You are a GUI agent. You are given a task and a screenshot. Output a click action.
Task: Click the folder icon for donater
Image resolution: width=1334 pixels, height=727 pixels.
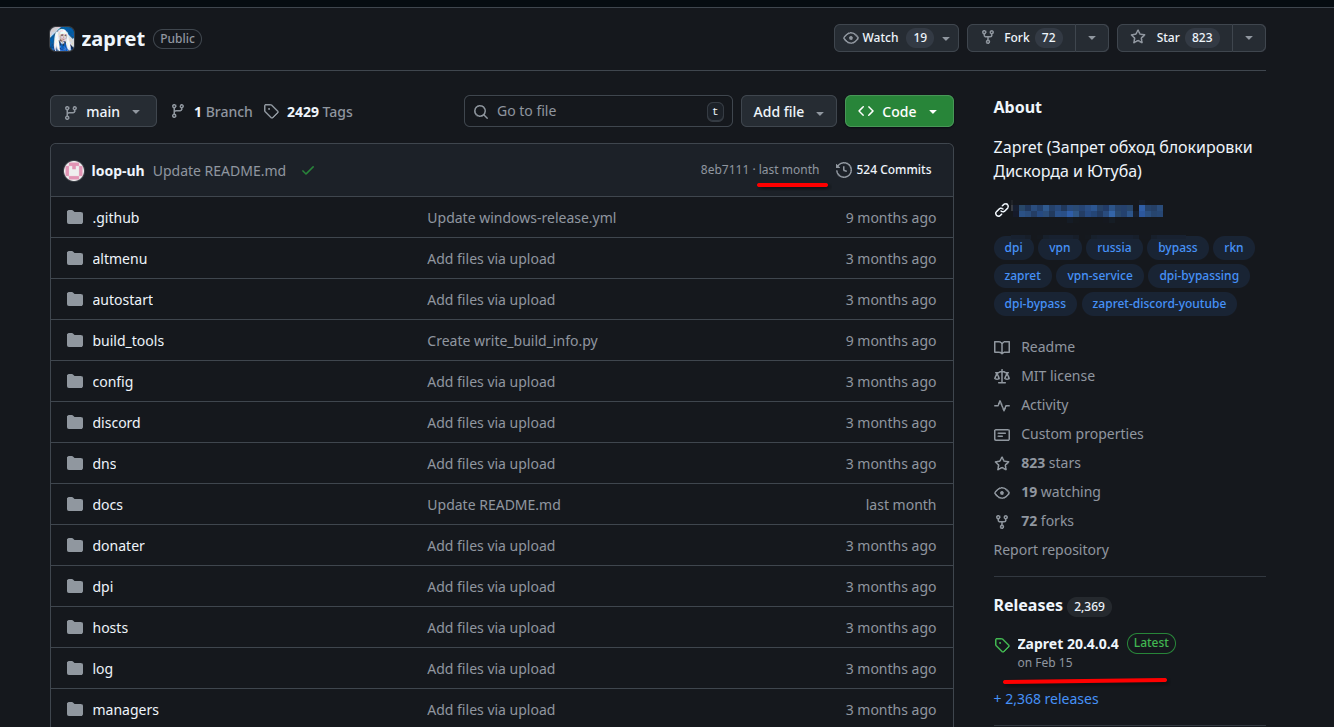click(75, 546)
